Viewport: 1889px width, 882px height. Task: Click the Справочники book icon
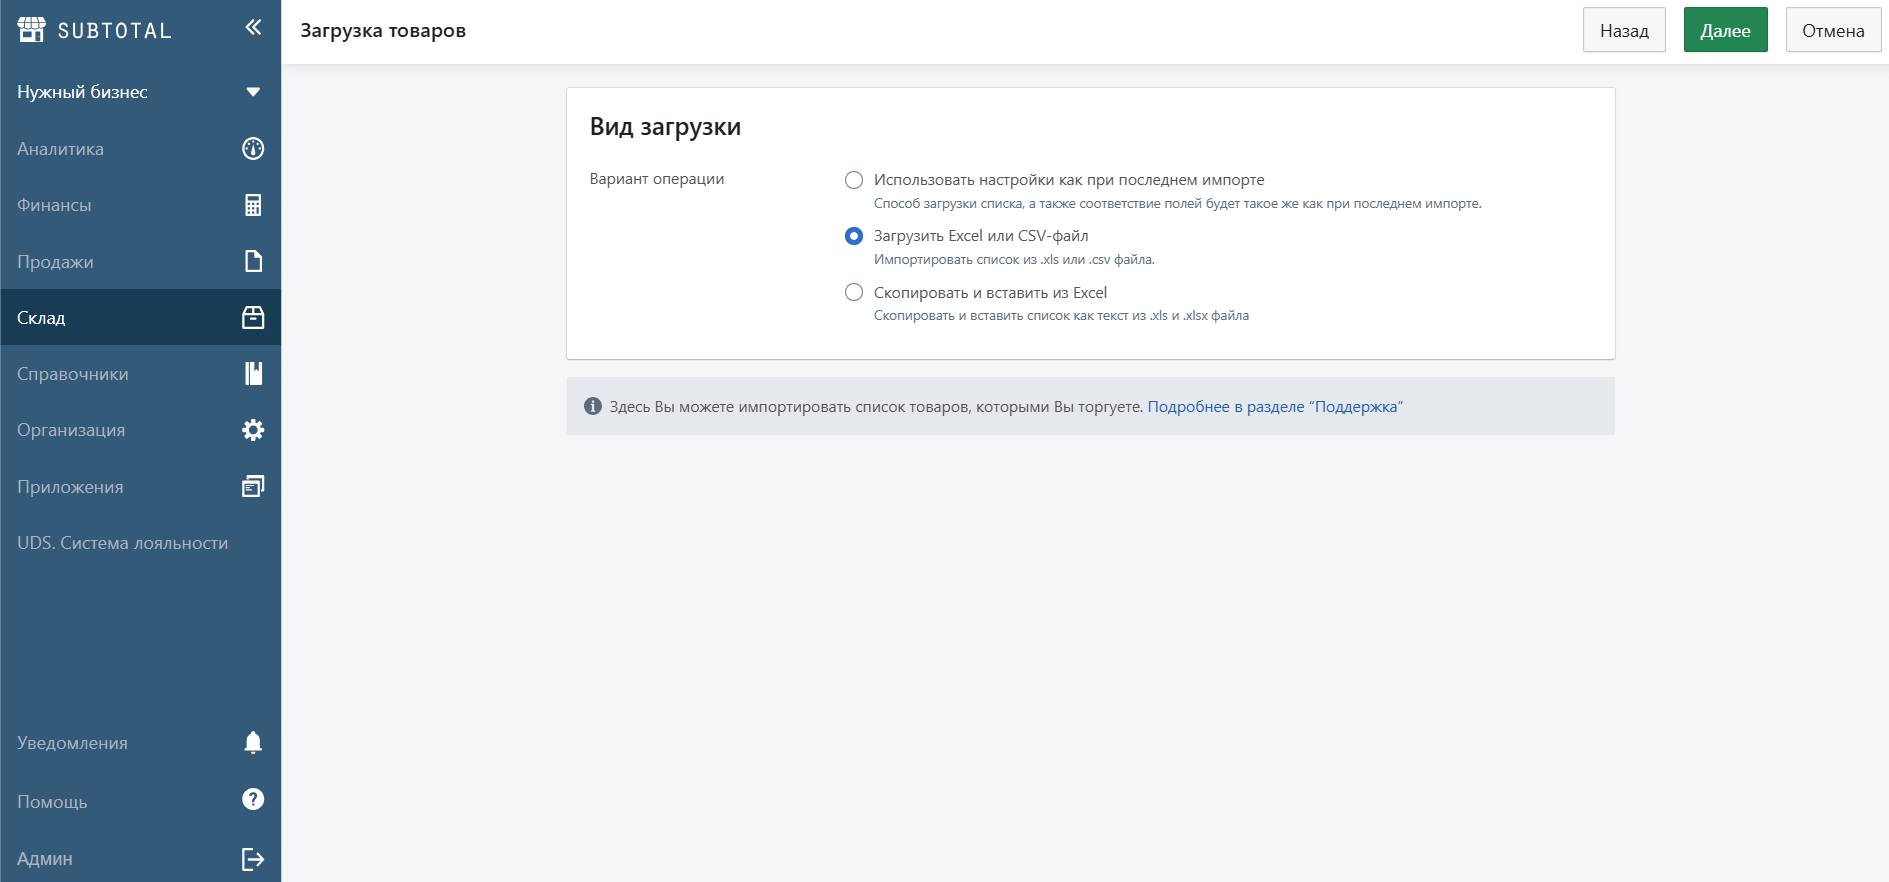[253, 374]
